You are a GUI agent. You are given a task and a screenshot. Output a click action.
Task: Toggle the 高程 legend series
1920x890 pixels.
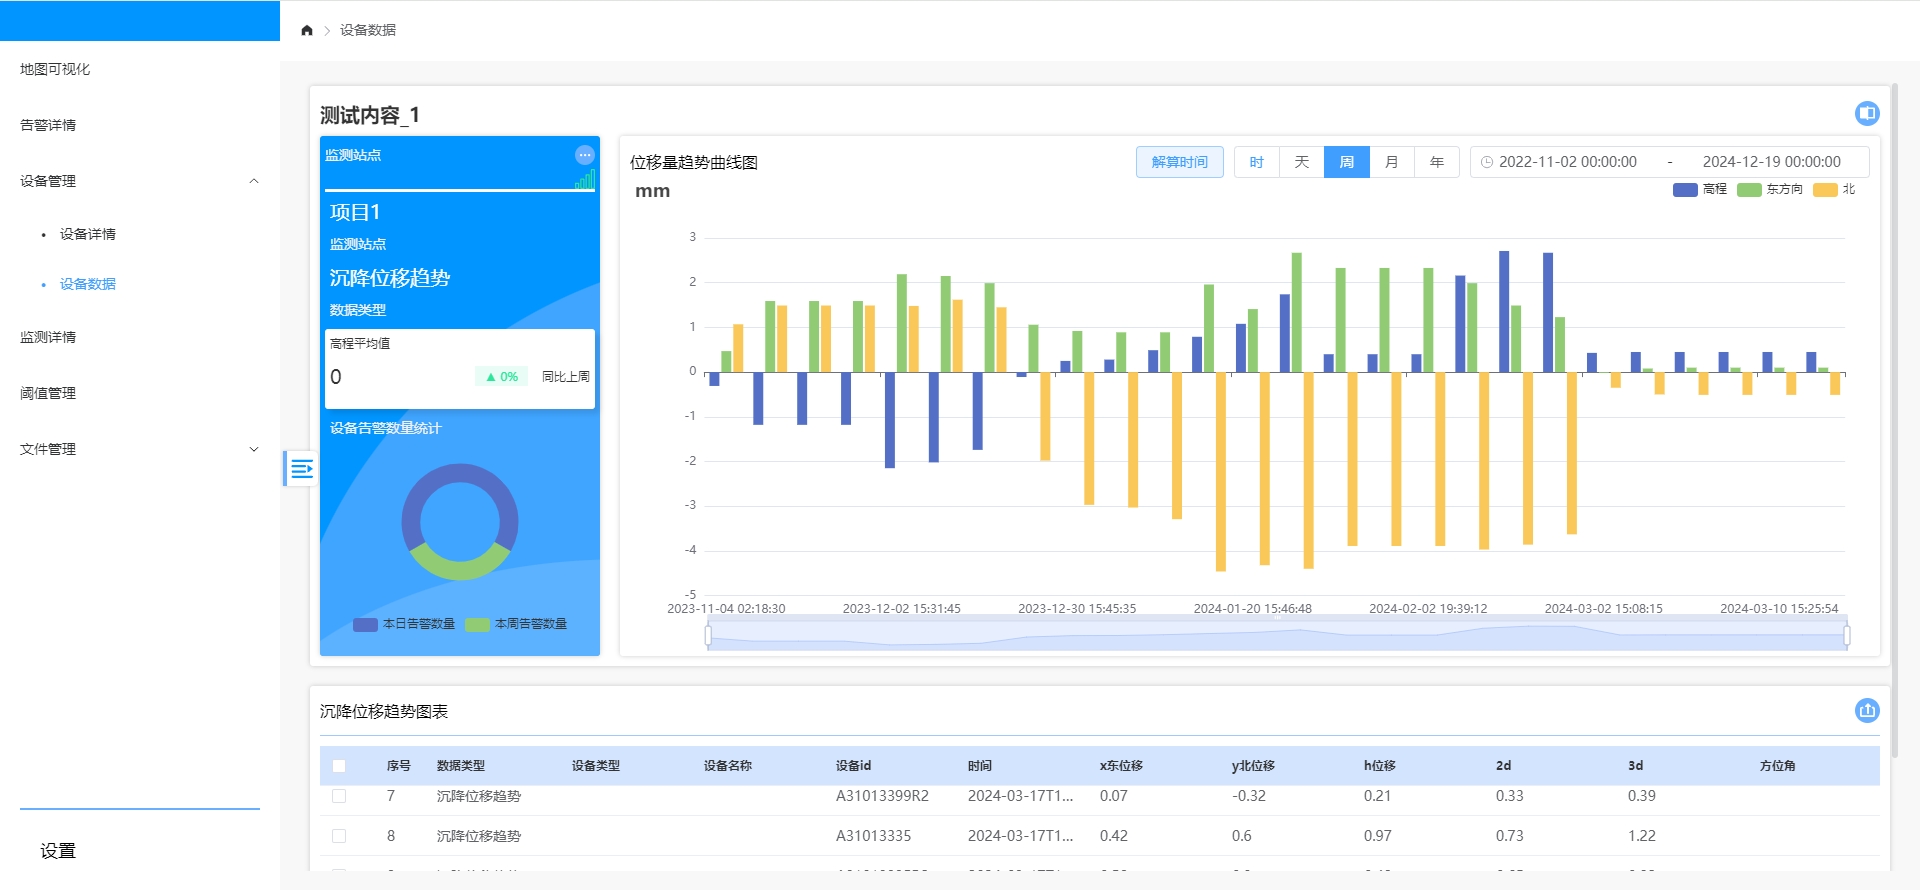pyautogui.click(x=1700, y=189)
